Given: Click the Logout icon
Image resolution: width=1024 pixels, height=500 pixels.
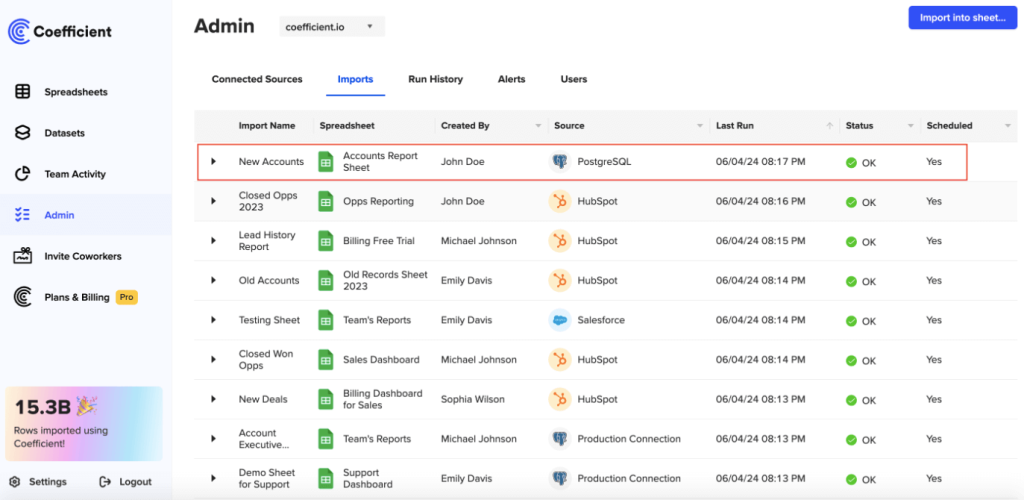Looking at the screenshot, I should [104, 482].
